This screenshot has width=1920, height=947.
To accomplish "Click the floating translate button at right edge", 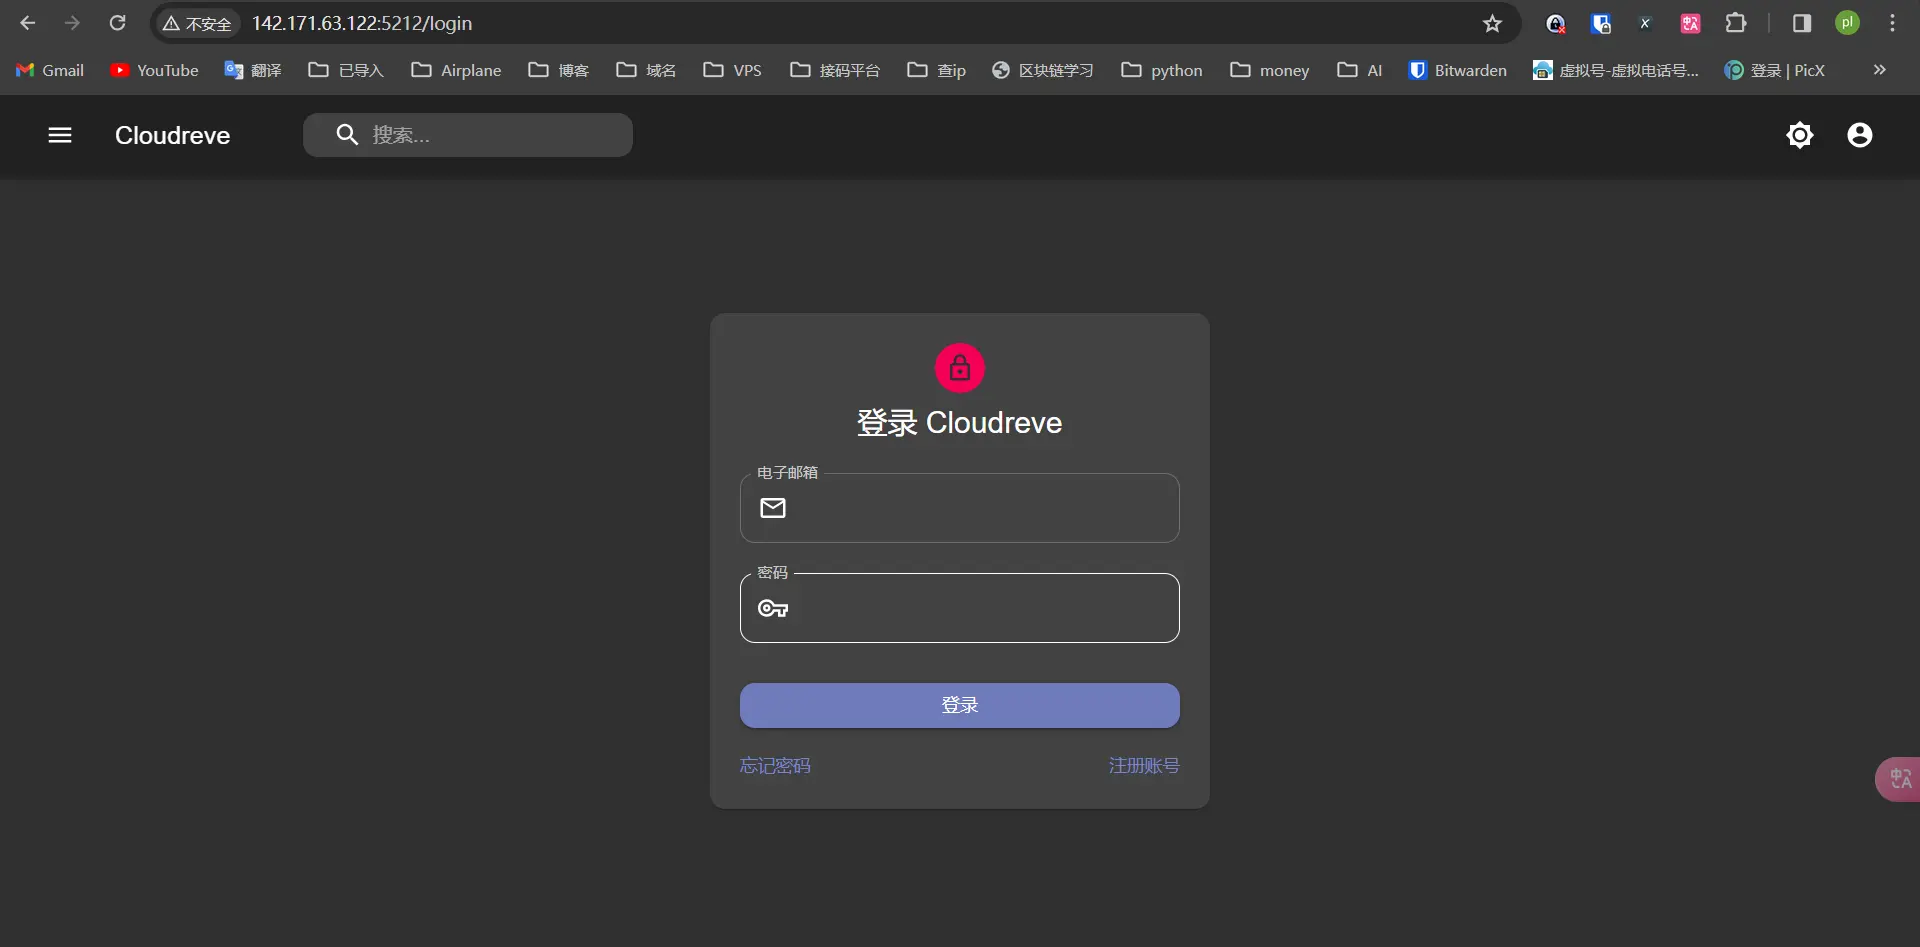I will pyautogui.click(x=1899, y=779).
